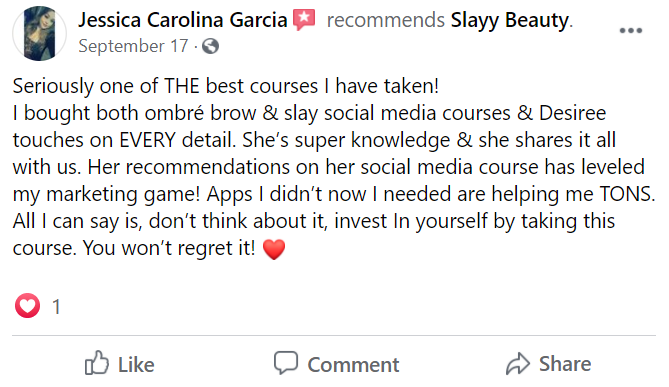Open the Slayy Beauty page link
669x387 pixels.
tap(510, 20)
